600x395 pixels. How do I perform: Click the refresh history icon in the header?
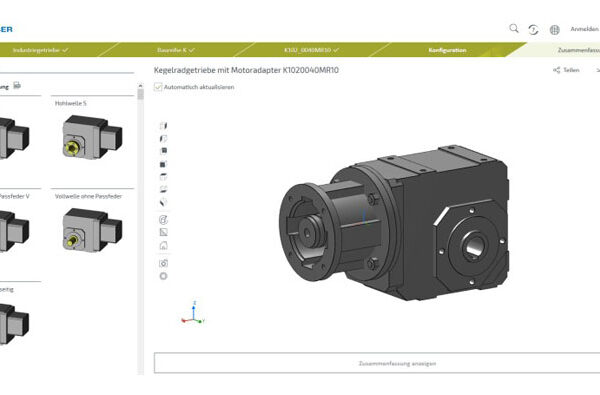[533, 29]
